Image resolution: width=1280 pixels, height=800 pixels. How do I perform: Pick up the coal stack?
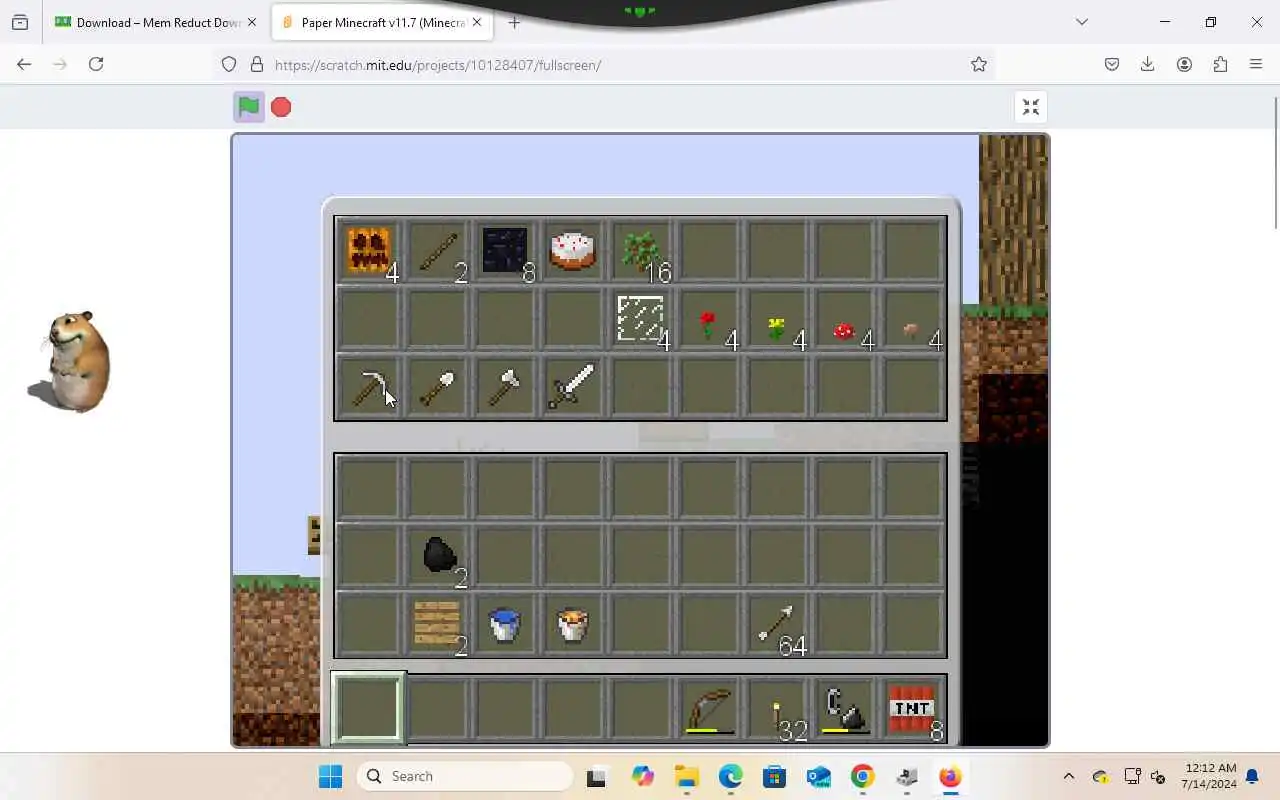(437, 556)
